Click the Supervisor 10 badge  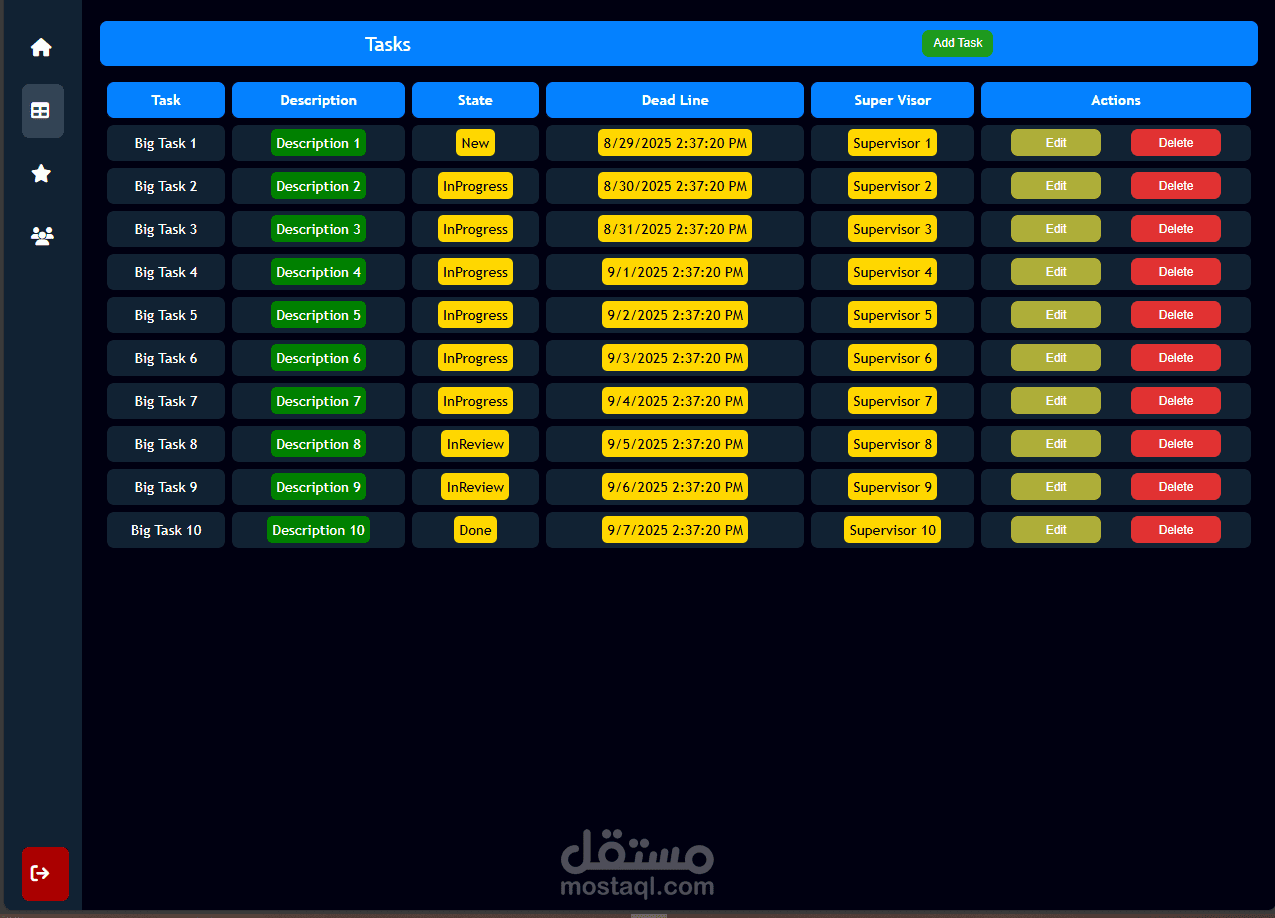(892, 530)
